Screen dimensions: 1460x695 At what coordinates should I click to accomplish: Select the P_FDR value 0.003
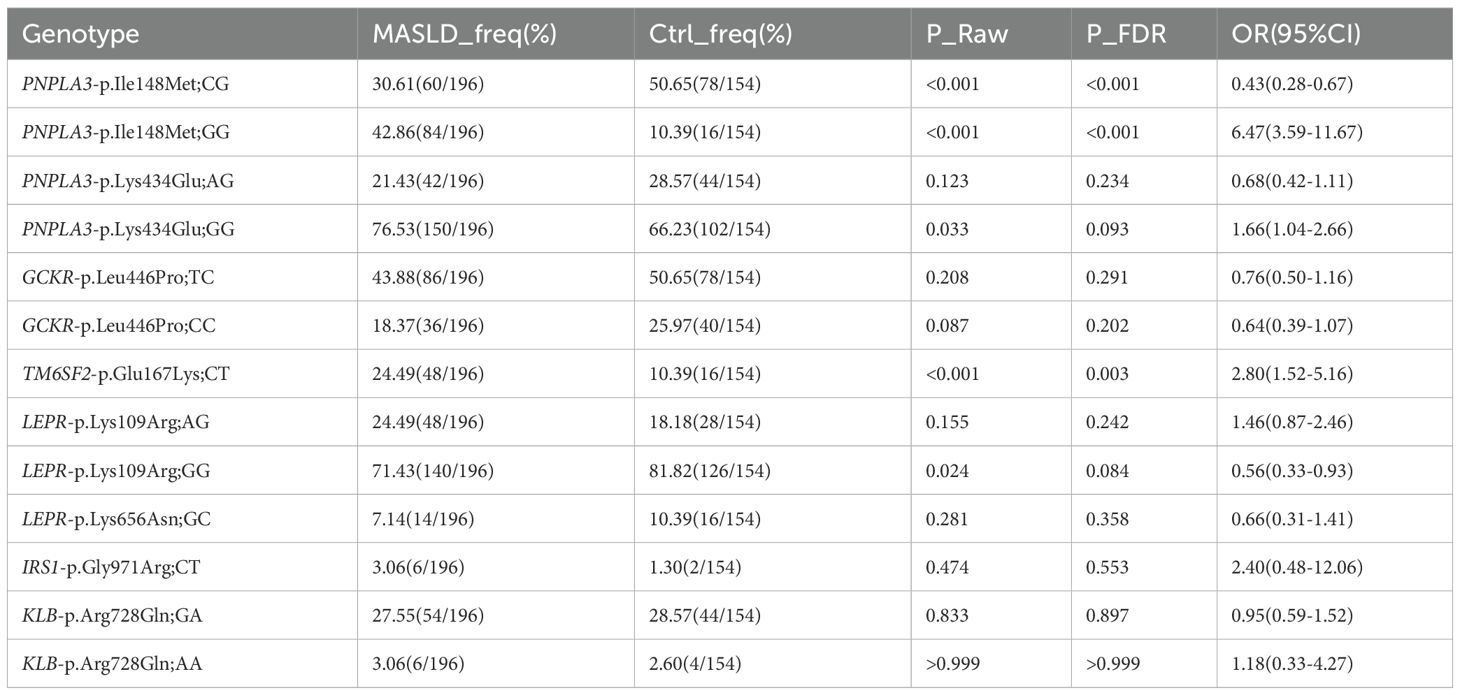click(1108, 373)
